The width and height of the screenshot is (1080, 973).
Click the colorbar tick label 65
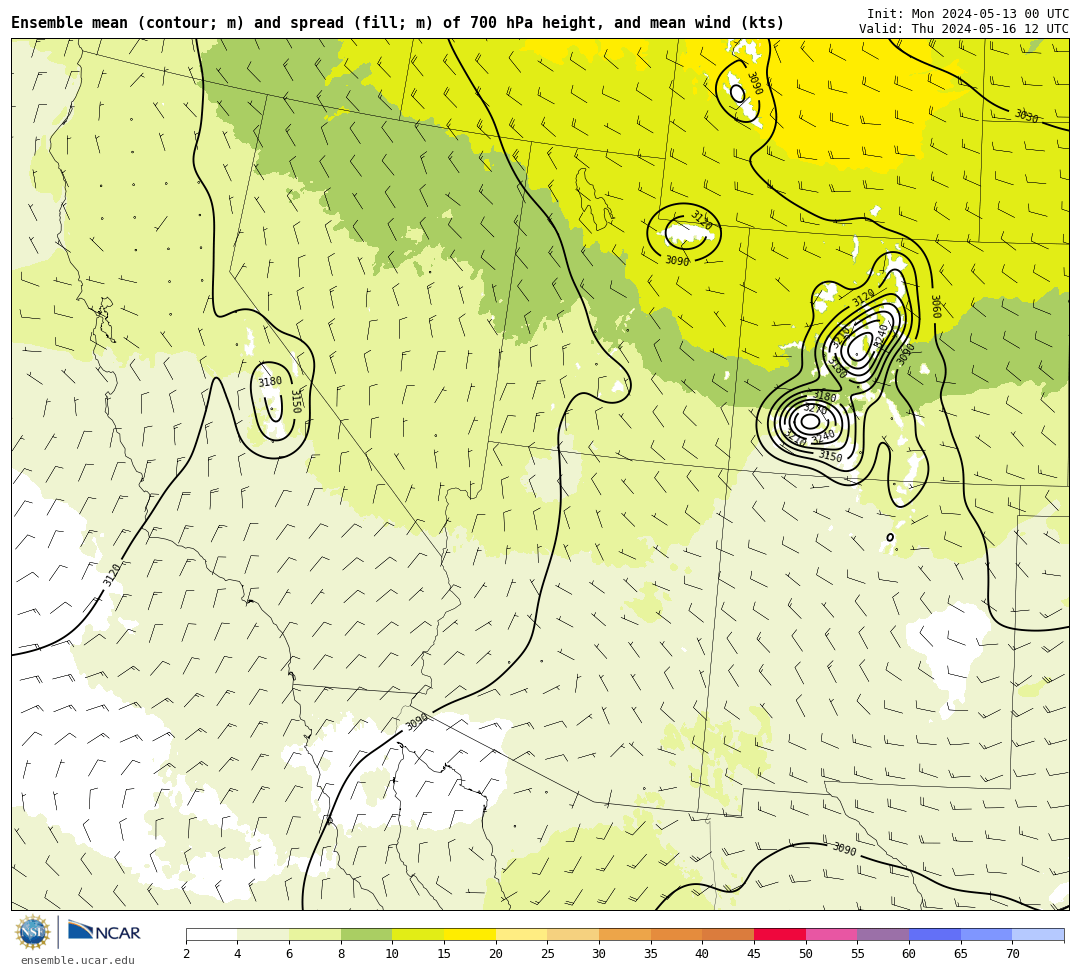click(961, 954)
